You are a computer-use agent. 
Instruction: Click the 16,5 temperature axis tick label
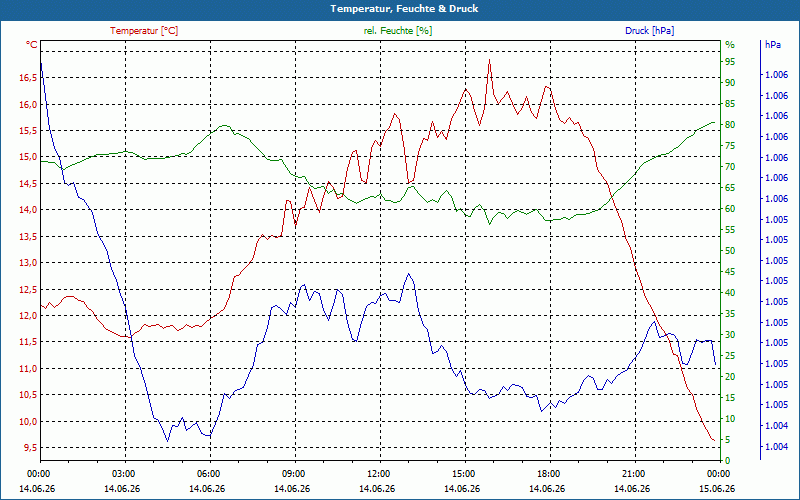[x=28, y=78]
